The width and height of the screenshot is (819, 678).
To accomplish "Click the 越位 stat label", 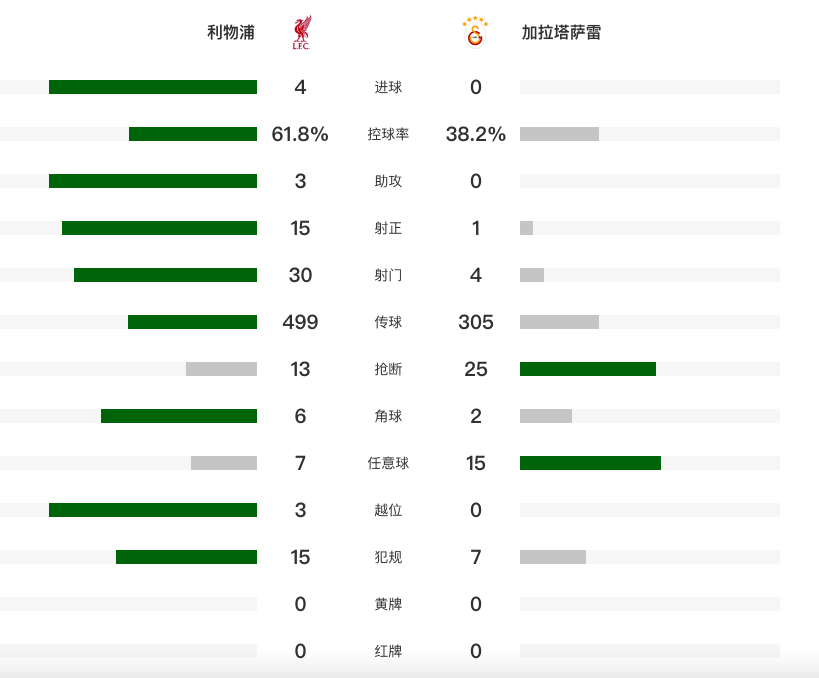I will point(388,510).
